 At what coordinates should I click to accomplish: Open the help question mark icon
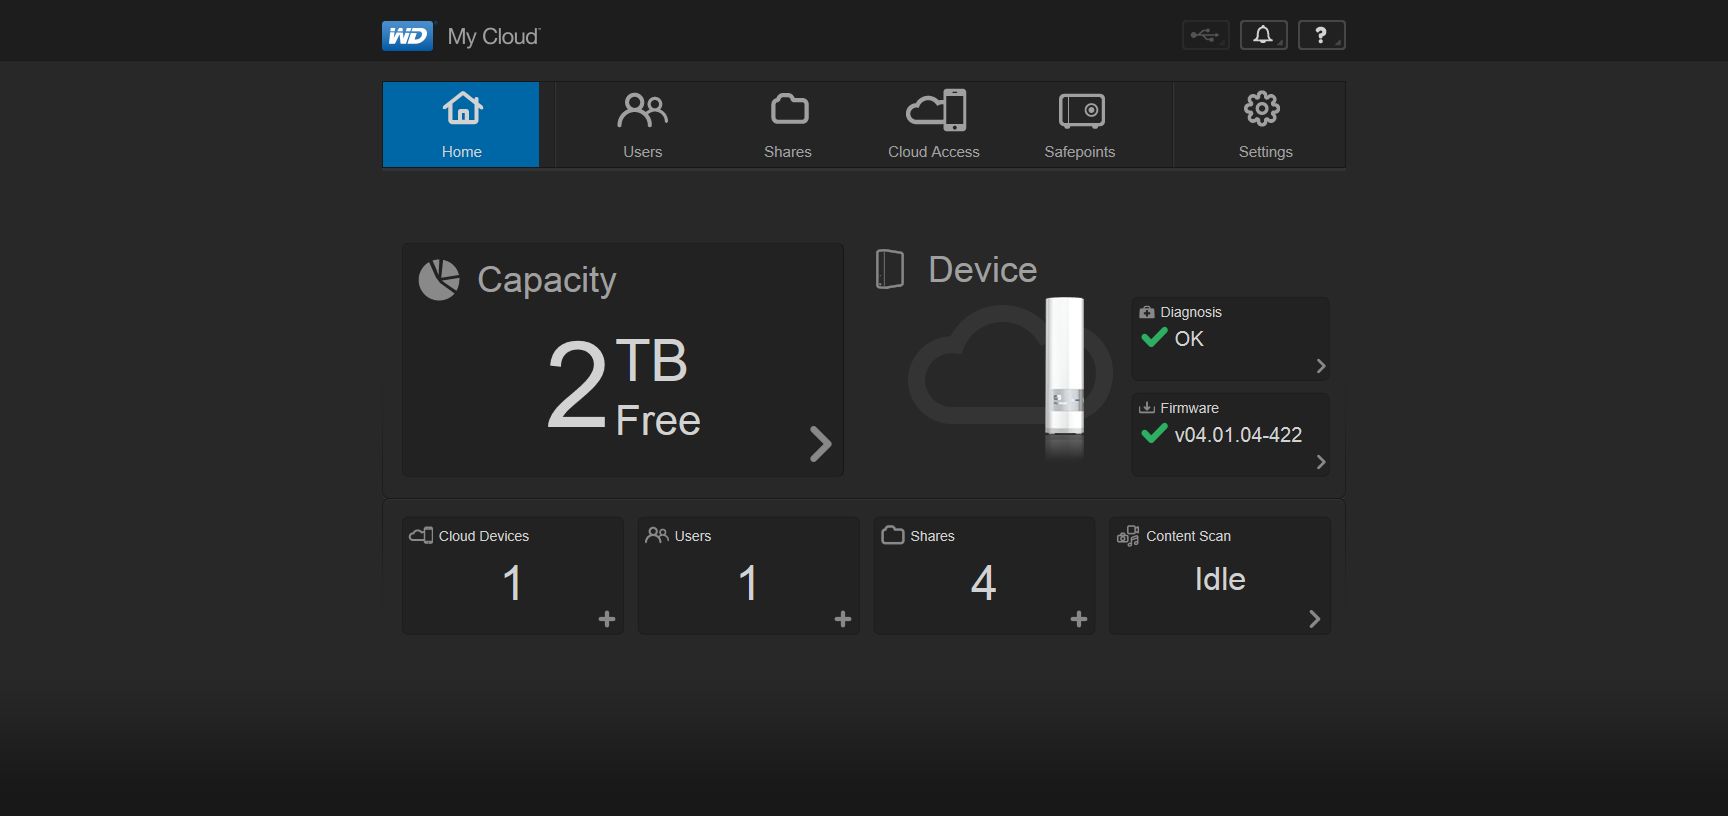click(x=1321, y=36)
